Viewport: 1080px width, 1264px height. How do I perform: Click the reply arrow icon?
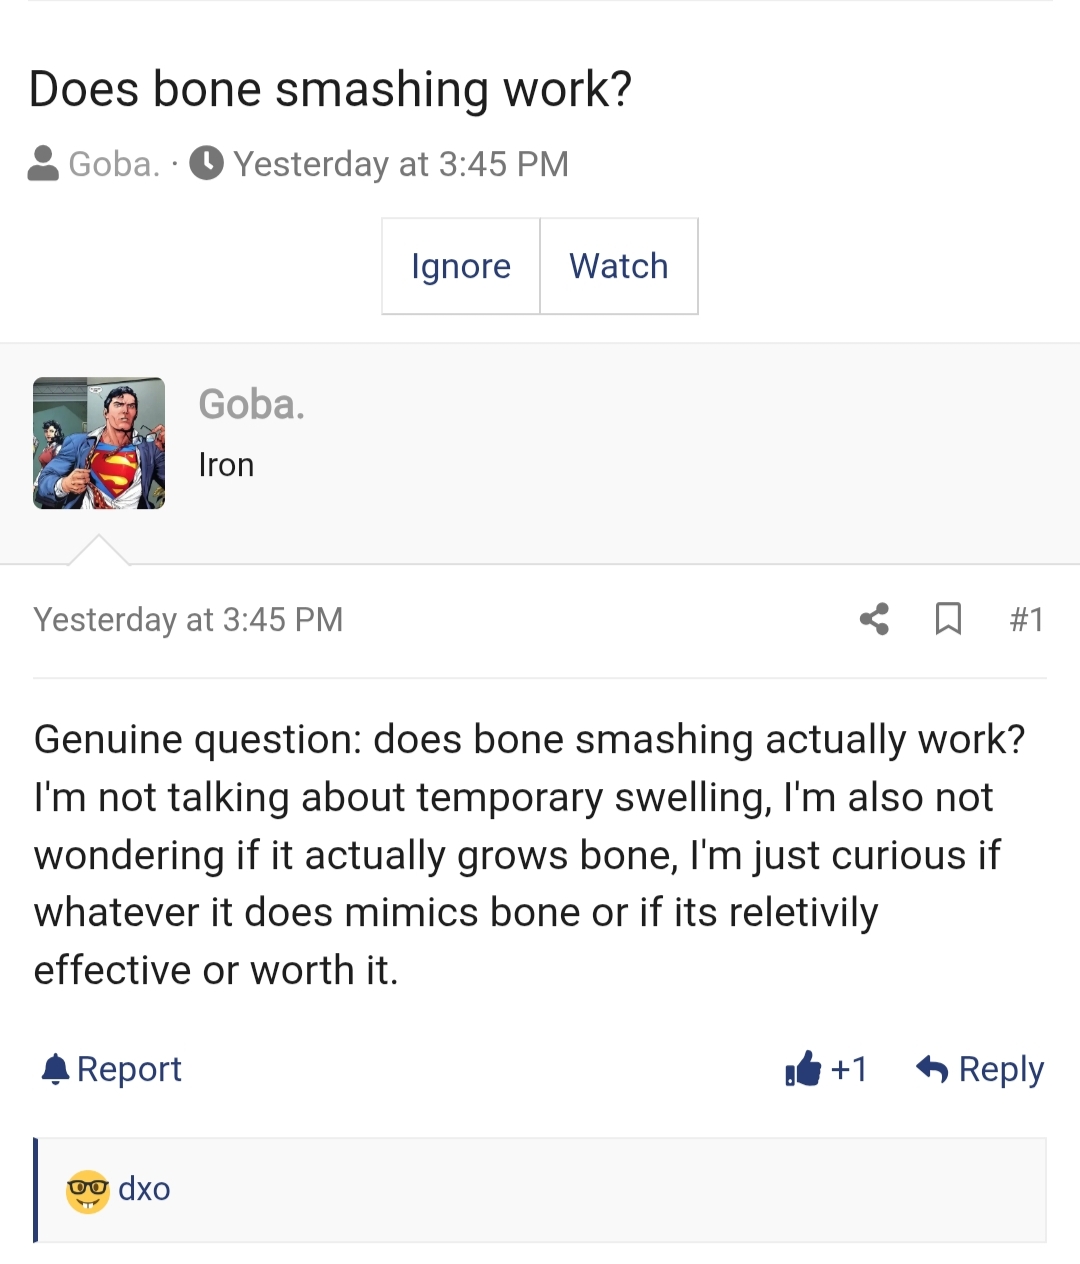[932, 1069]
